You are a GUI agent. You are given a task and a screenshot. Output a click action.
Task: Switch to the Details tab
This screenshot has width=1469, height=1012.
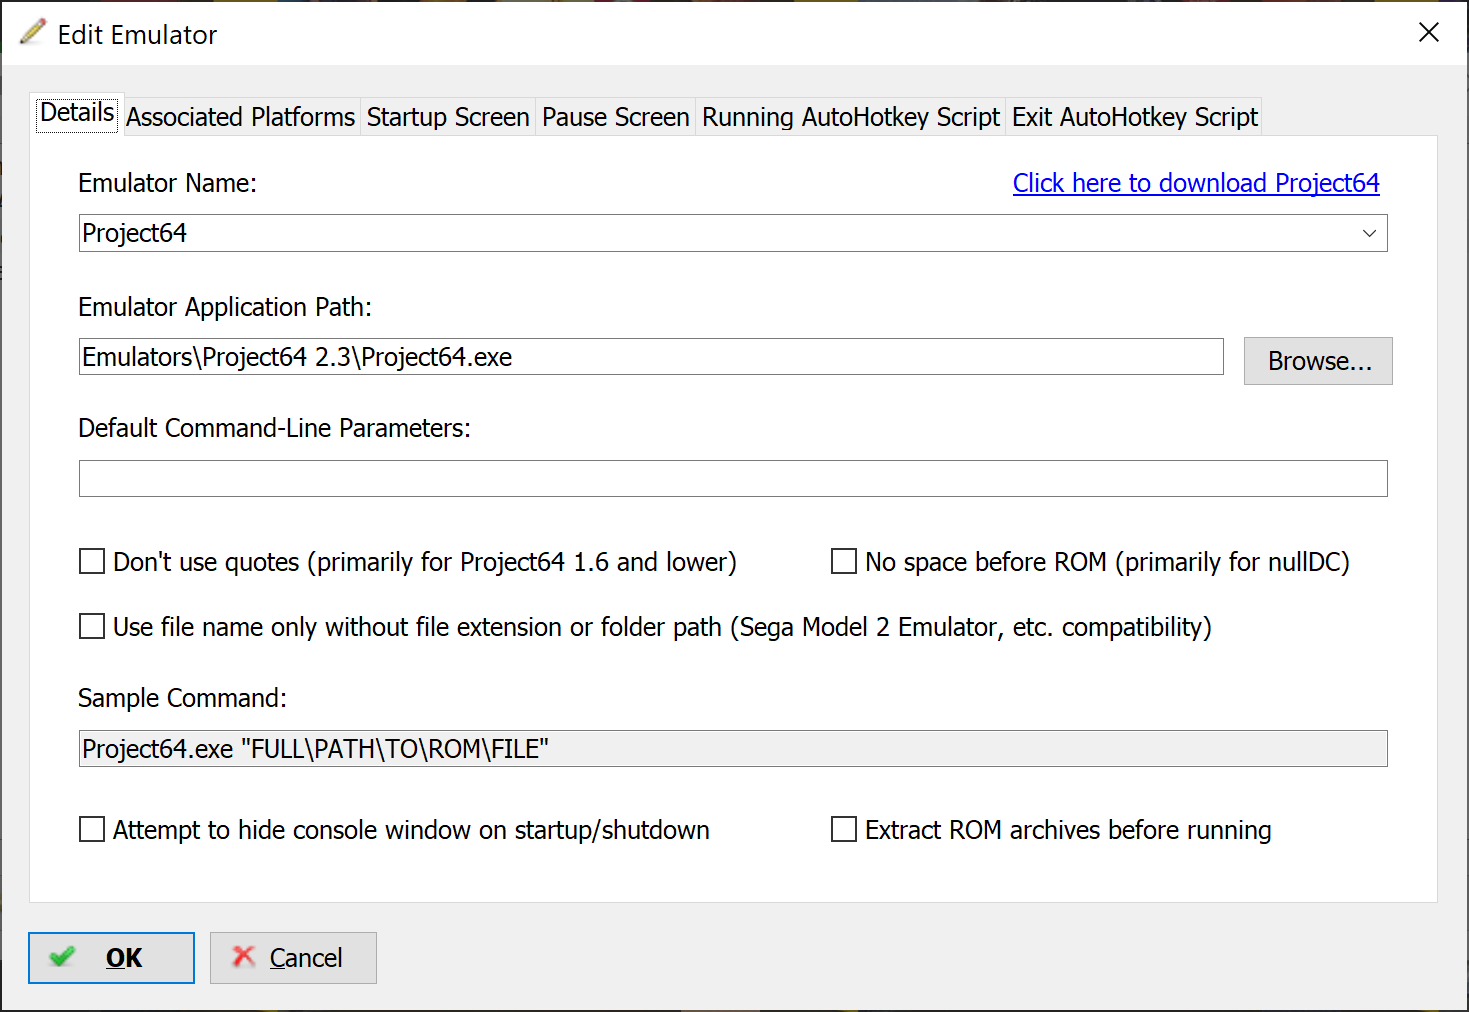(77, 113)
